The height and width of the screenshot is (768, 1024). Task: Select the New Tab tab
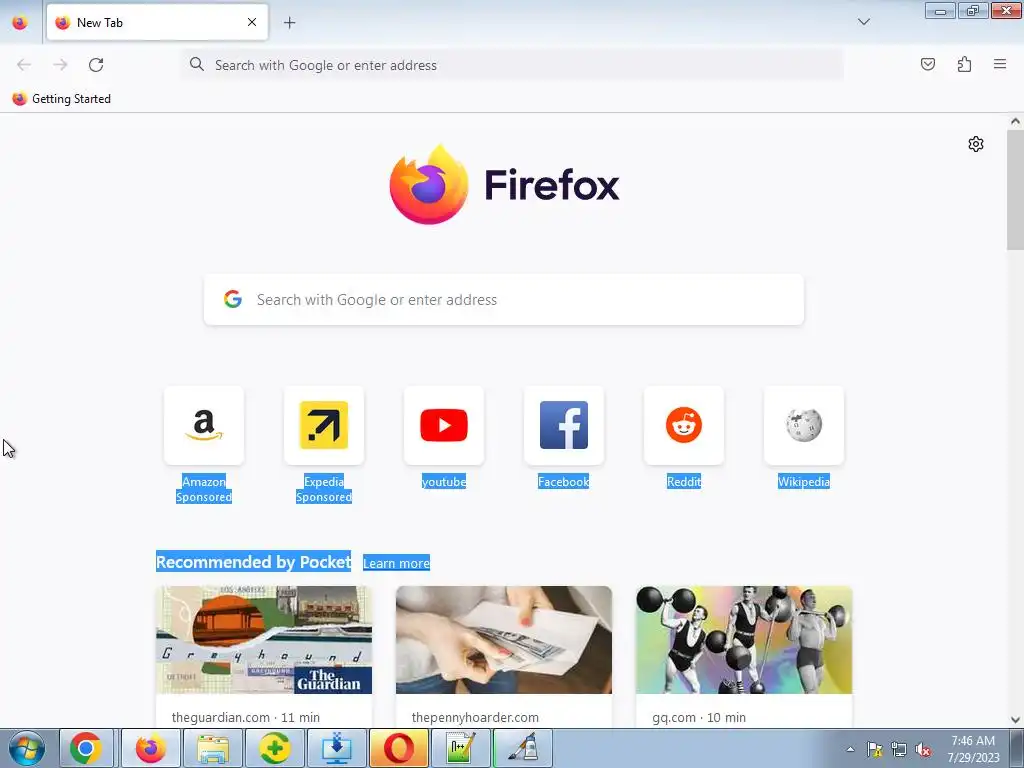click(x=157, y=22)
